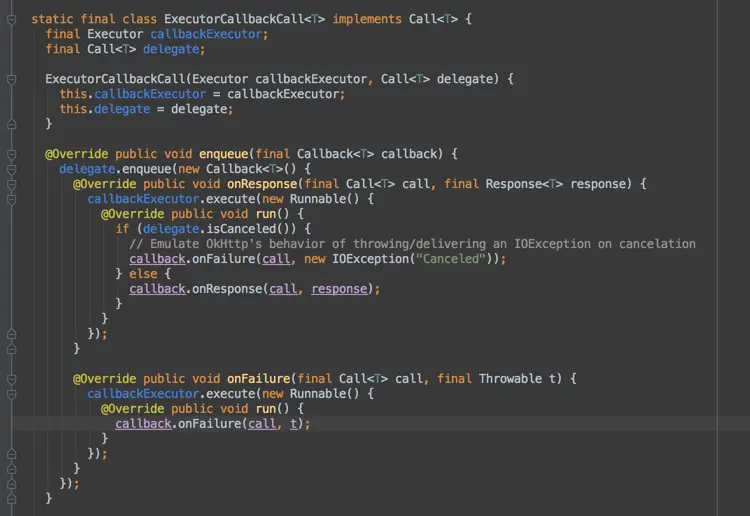This screenshot has width=750, height=516.
Task: Collapse the delegate.enqueue anonymous Callback fold marker
Action: coord(11,169)
